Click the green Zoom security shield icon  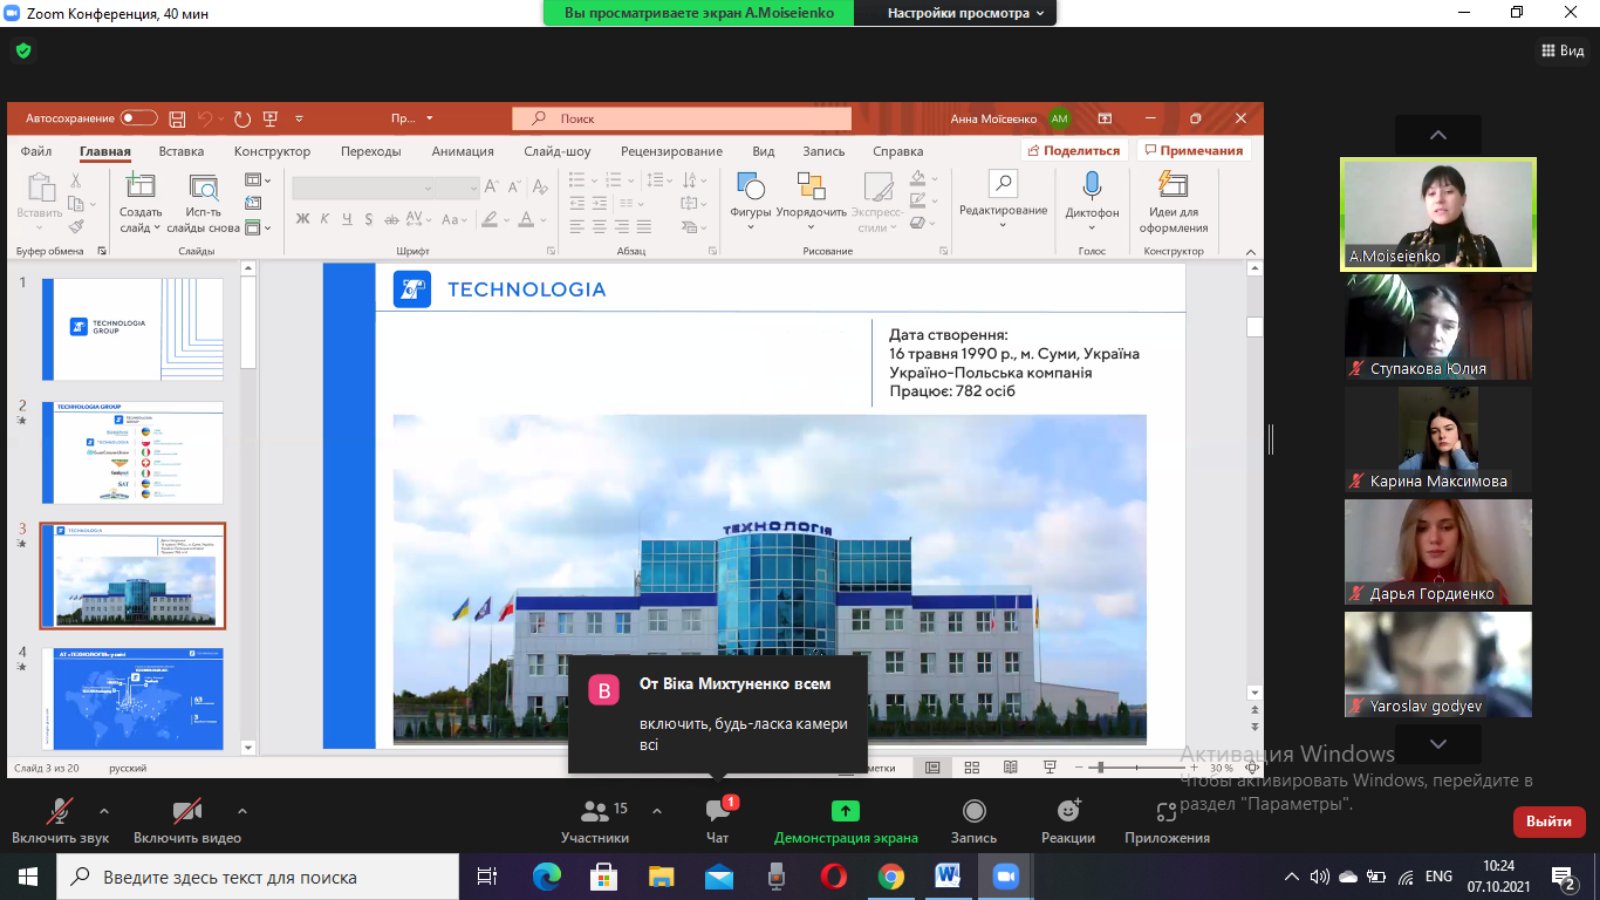[23, 50]
